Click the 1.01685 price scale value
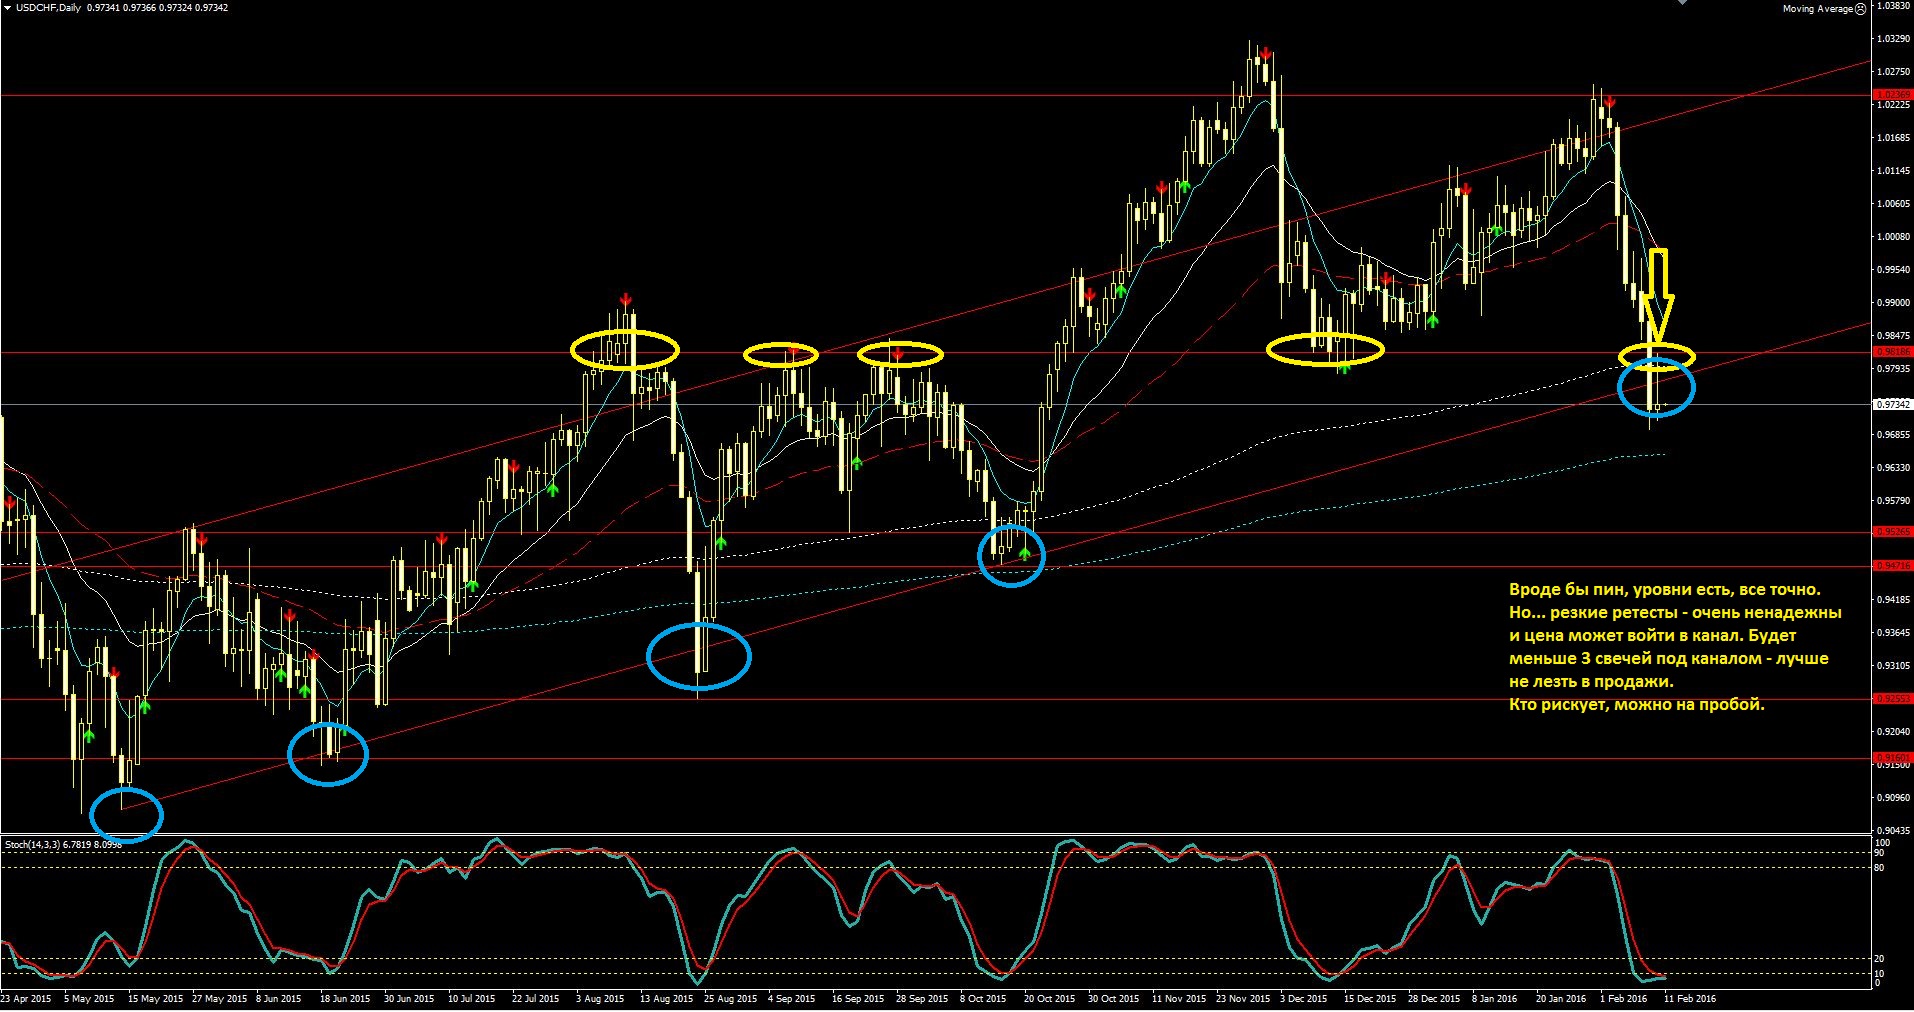 point(1893,138)
